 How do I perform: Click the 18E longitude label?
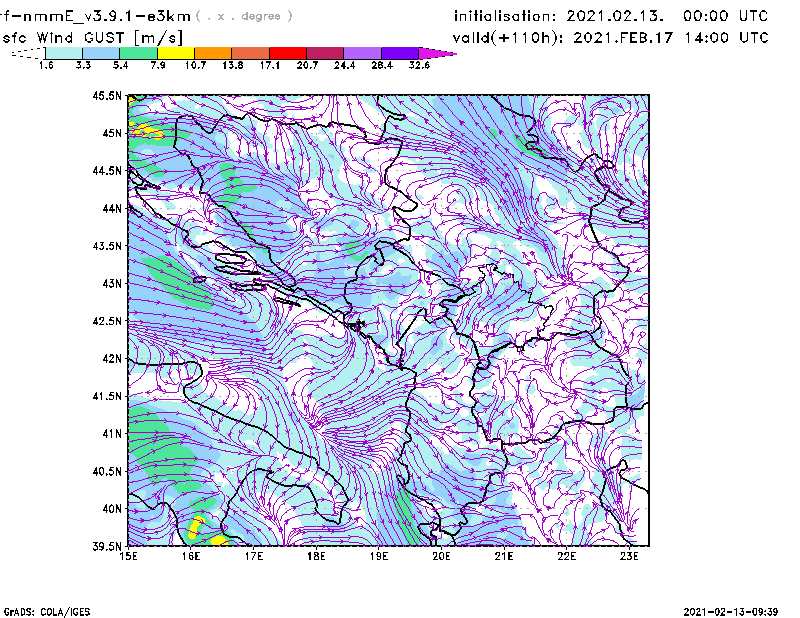(316, 556)
